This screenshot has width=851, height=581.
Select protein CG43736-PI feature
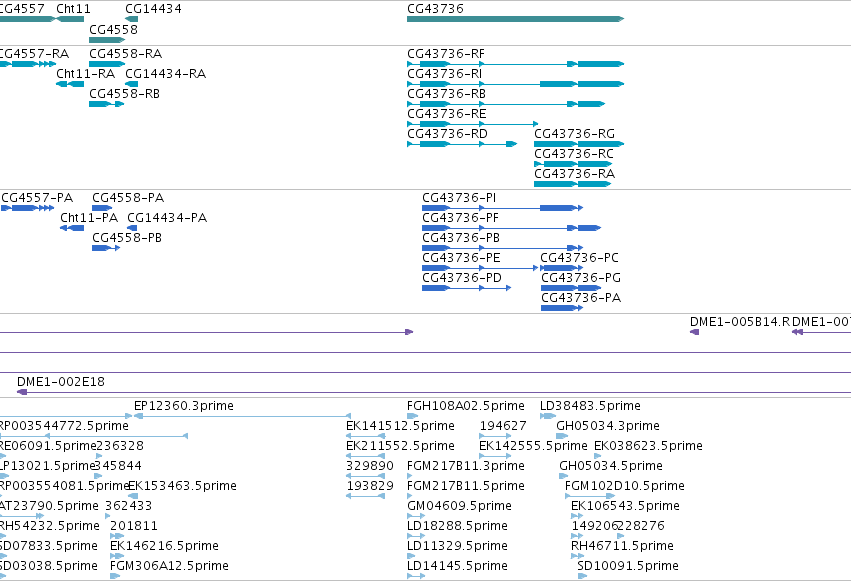tap(502, 208)
